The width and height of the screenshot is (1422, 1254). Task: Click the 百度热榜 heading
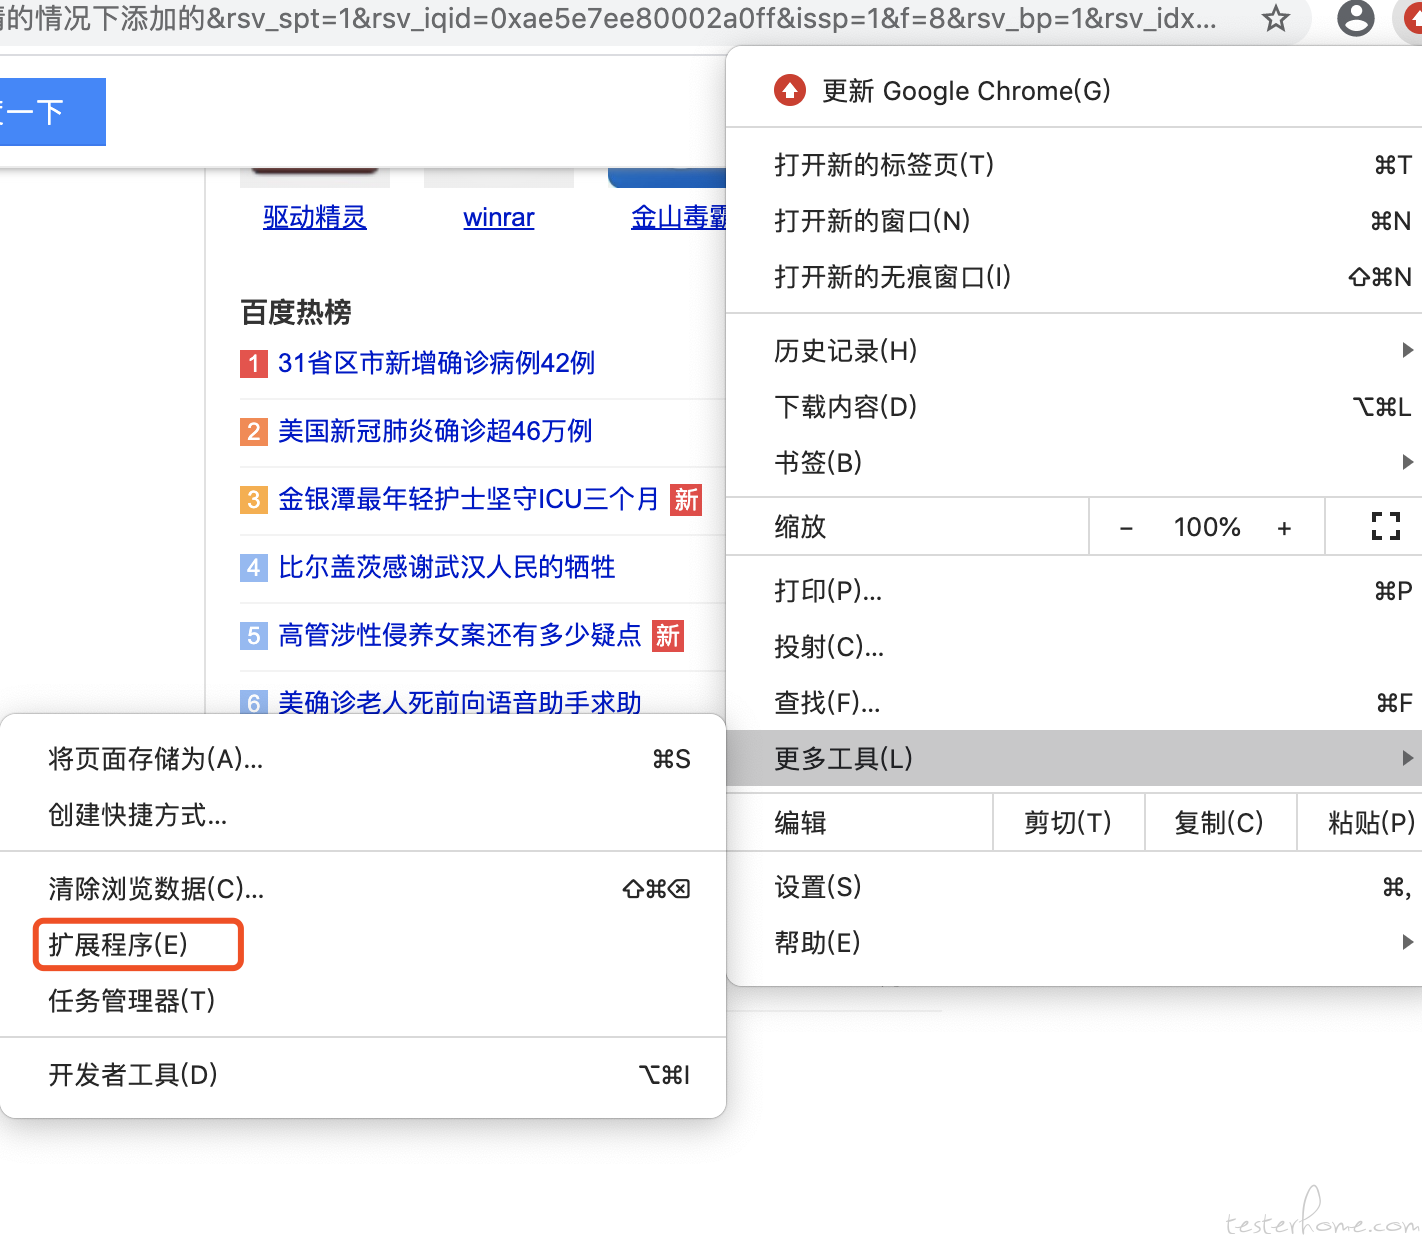tap(296, 312)
